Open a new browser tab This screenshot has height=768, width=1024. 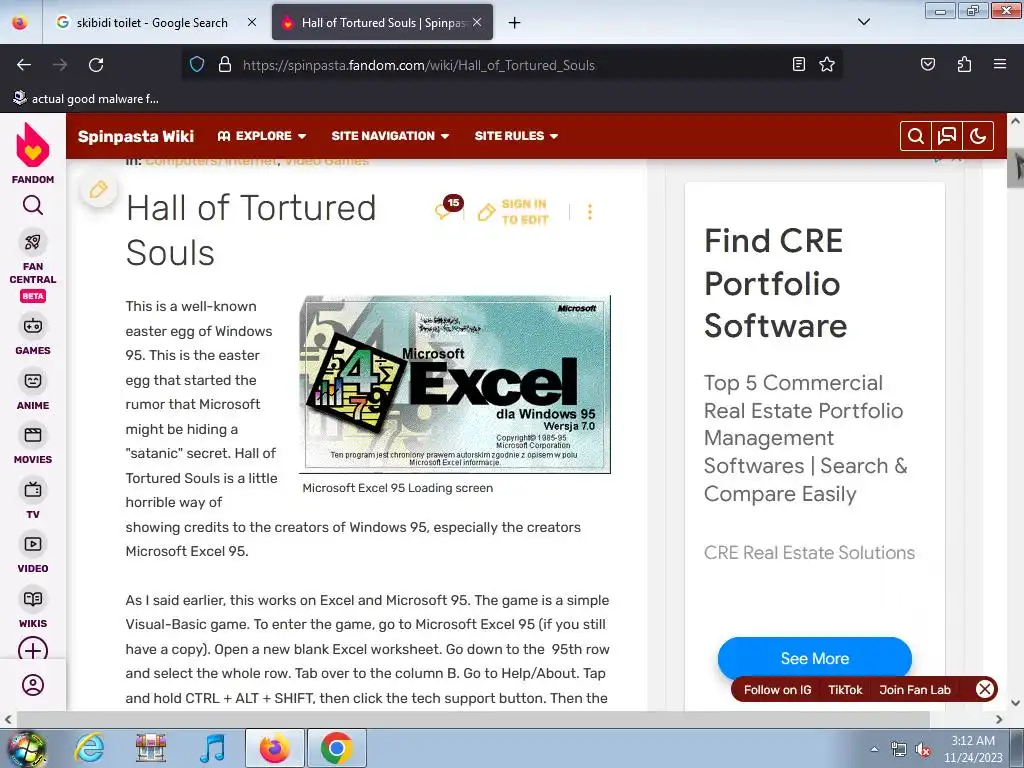515,23
